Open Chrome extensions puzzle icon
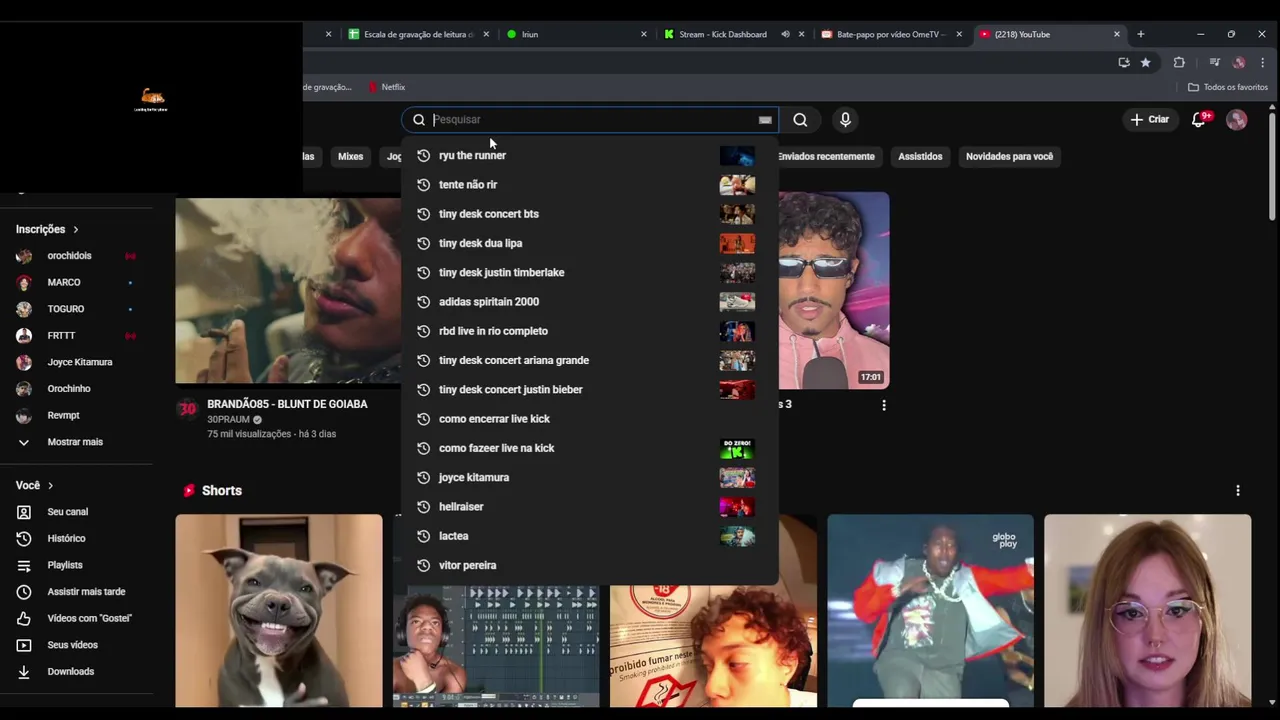The width and height of the screenshot is (1280, 720). 1179,63
